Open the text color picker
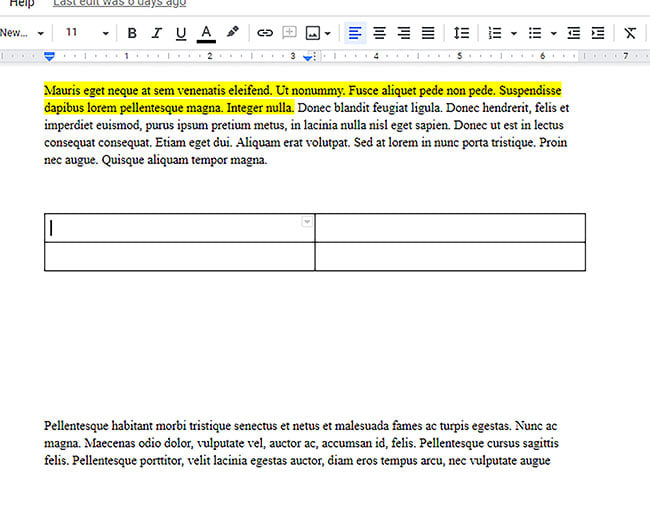Viewport: 650px width, 507px height. point(206,33)
